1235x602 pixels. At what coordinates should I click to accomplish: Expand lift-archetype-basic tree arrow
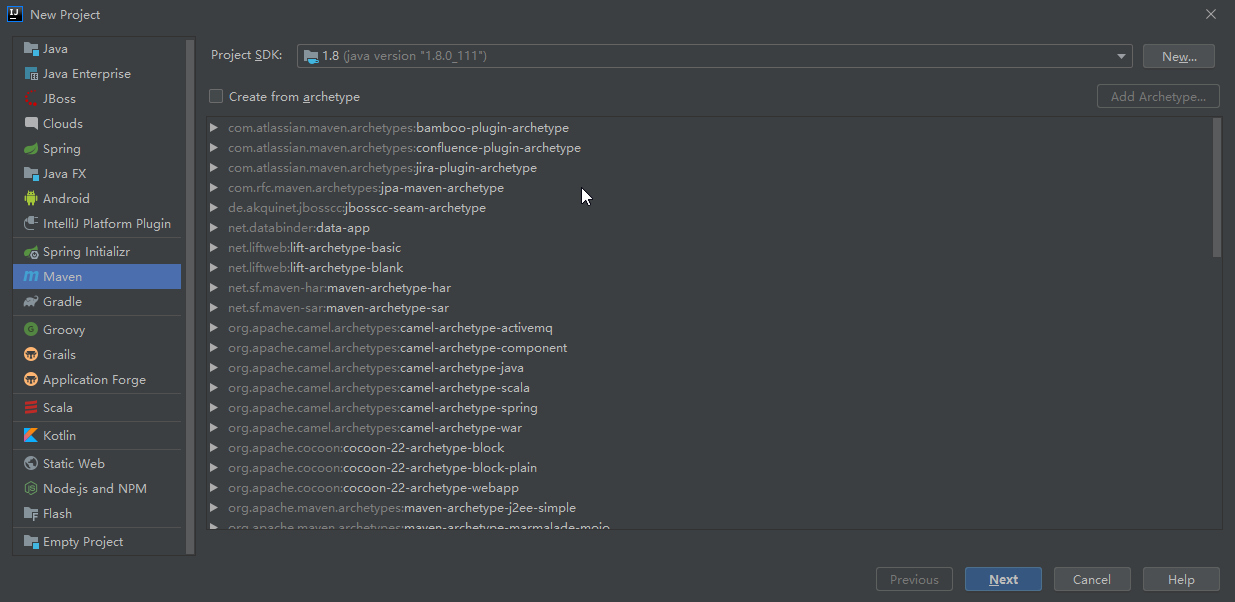214,248
